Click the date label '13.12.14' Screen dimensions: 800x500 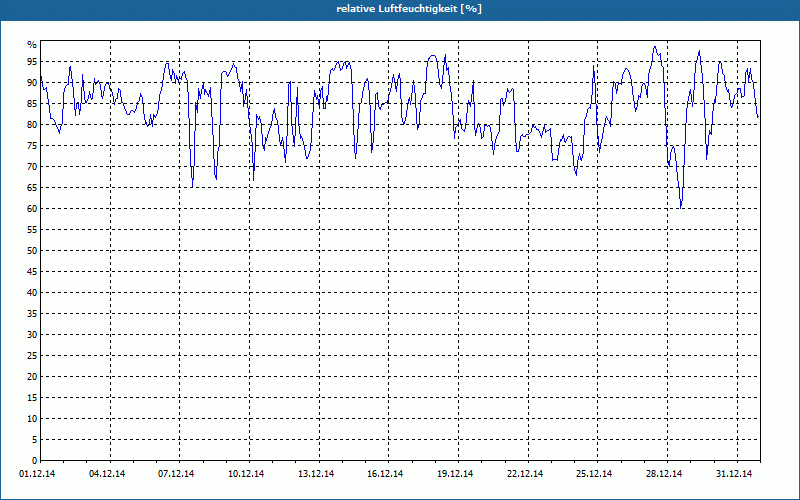[316, 474]
